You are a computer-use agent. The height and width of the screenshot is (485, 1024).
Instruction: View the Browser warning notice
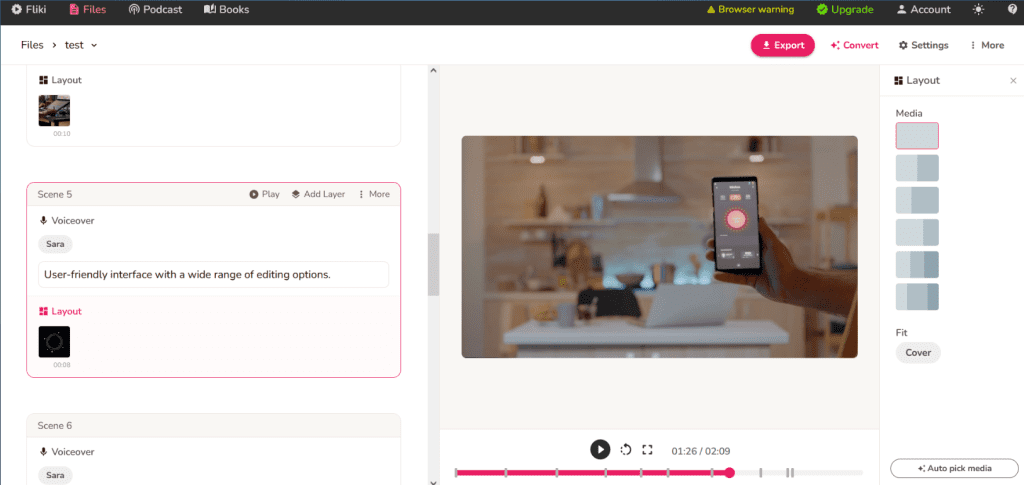pyautogui.click(x=750, y=10)
